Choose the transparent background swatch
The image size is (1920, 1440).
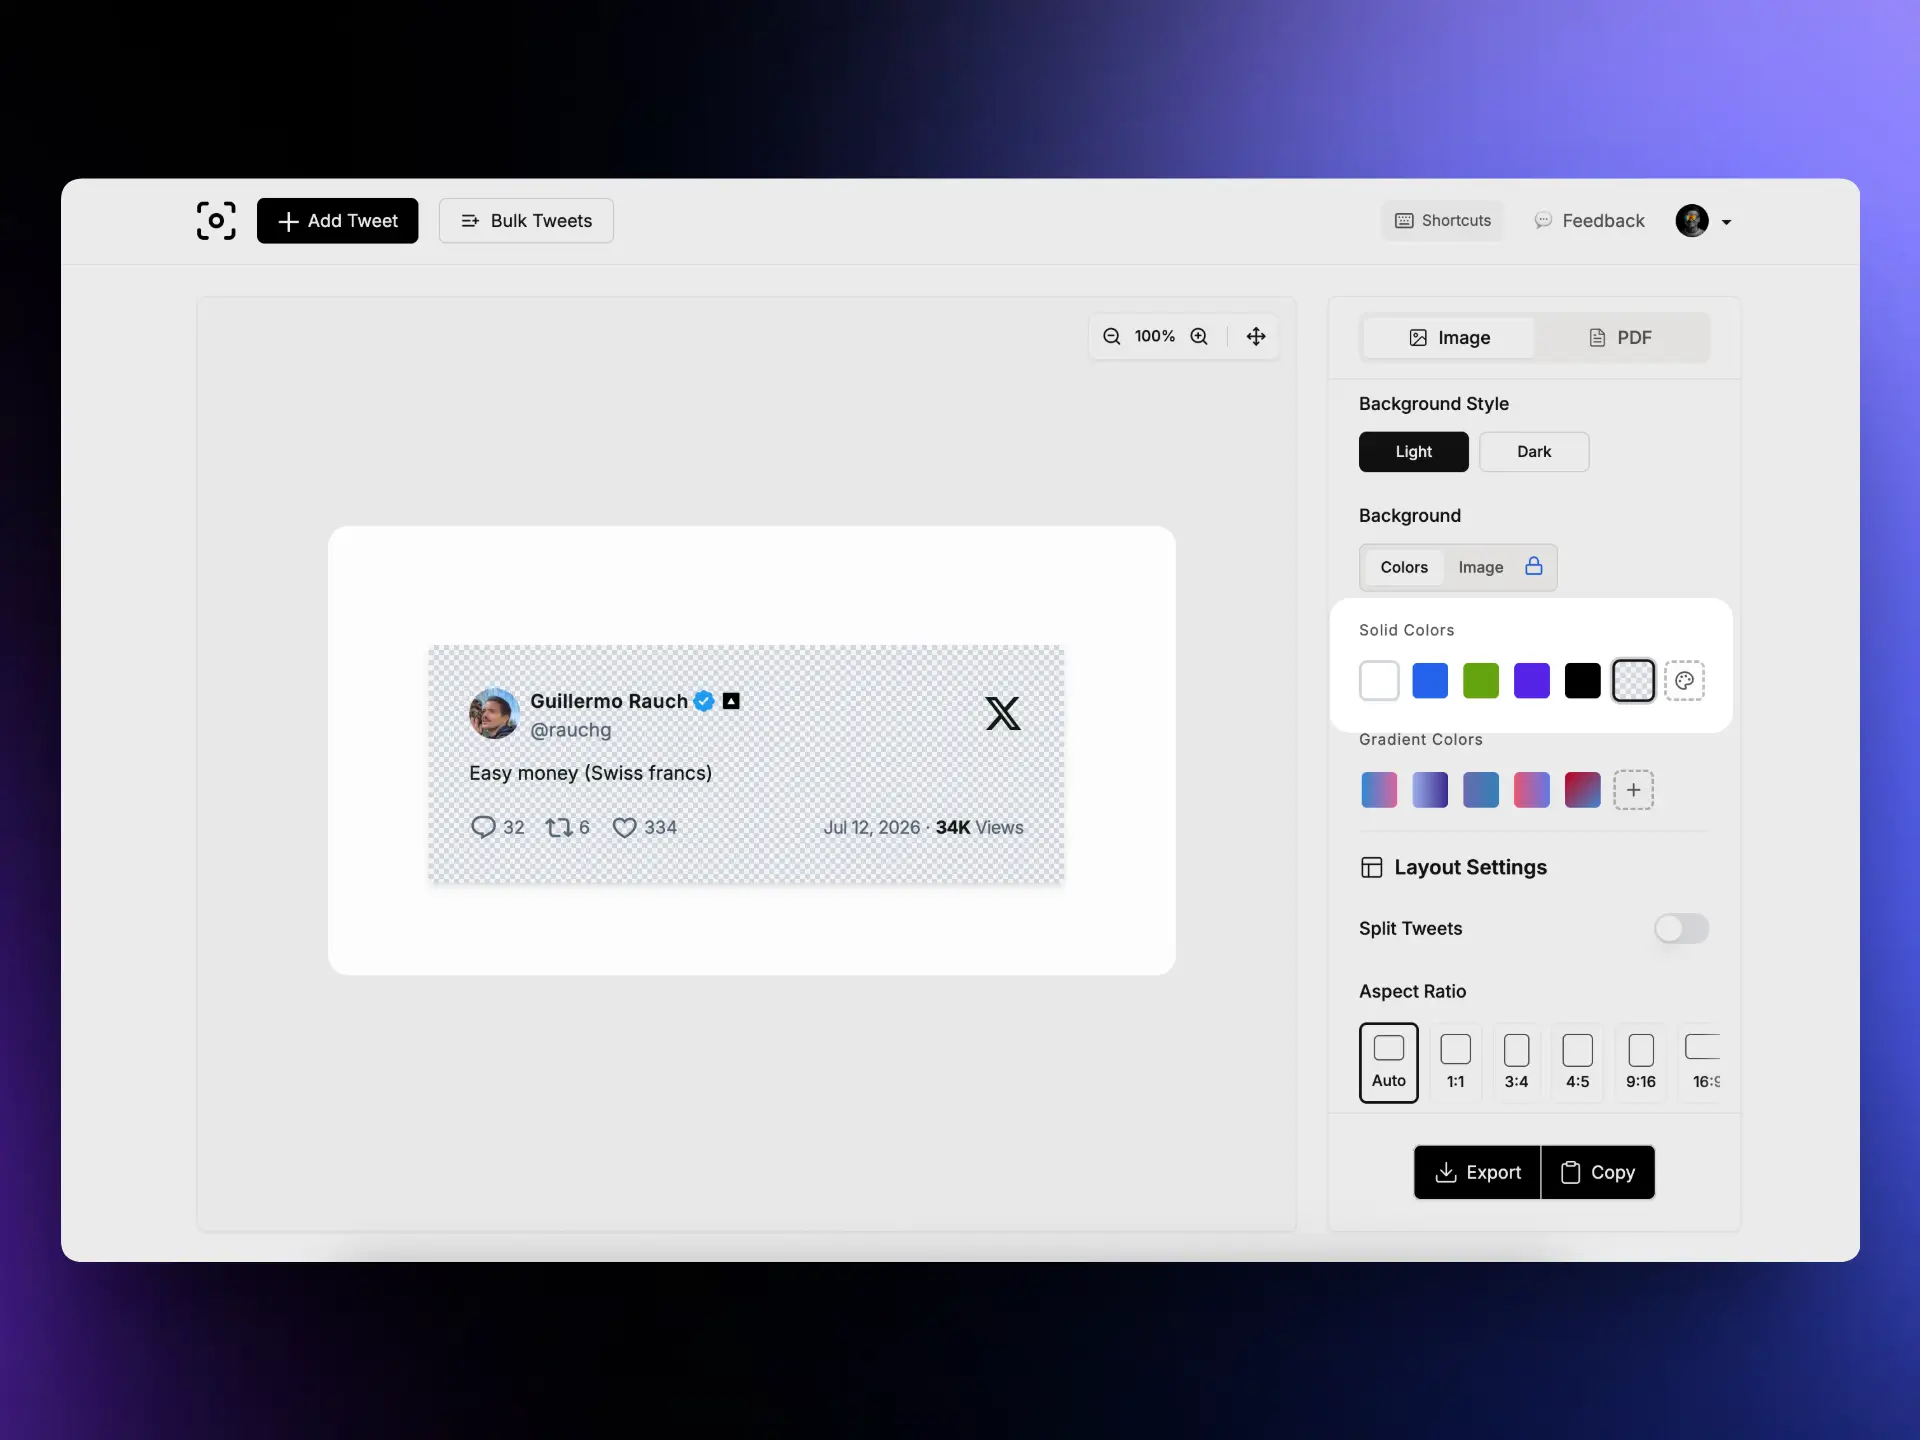pos(1633,681)
